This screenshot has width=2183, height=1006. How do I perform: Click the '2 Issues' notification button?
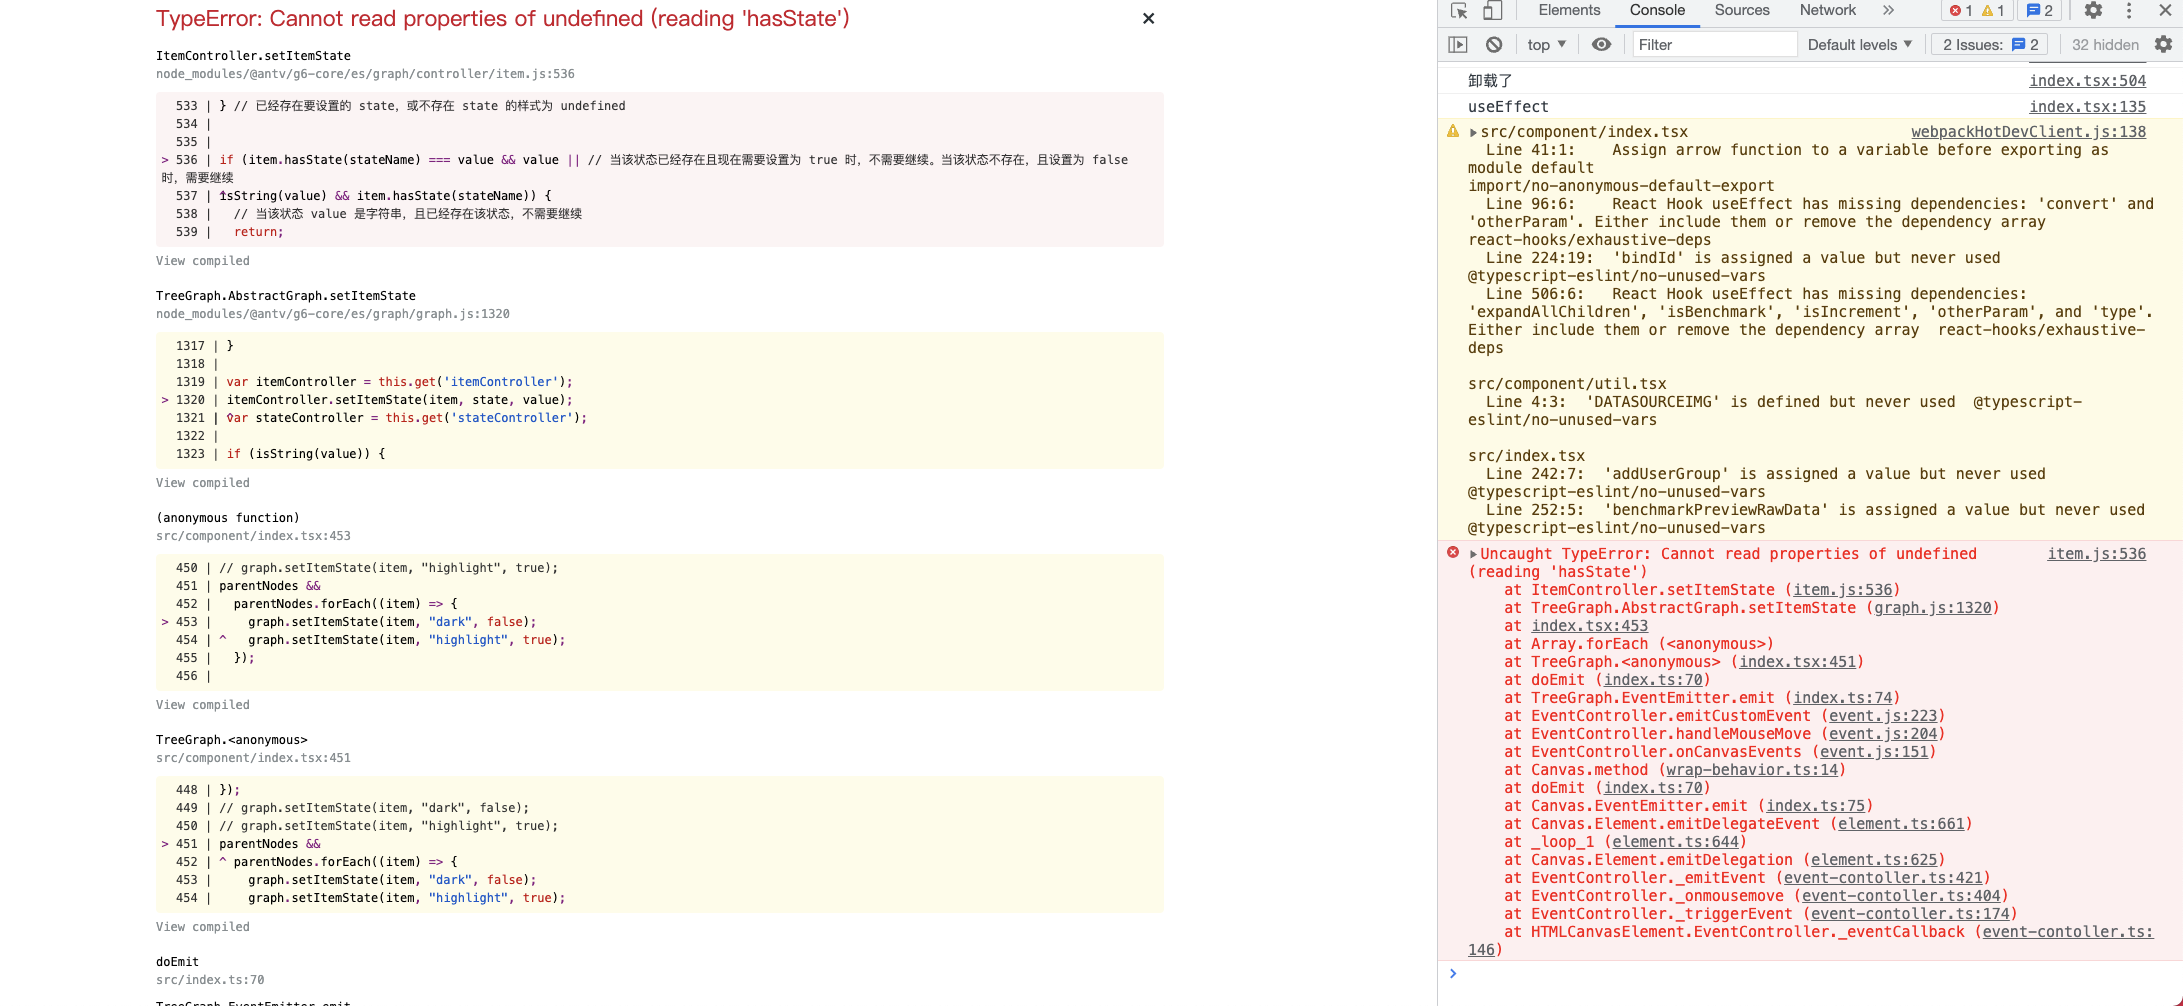point(1988,44)
